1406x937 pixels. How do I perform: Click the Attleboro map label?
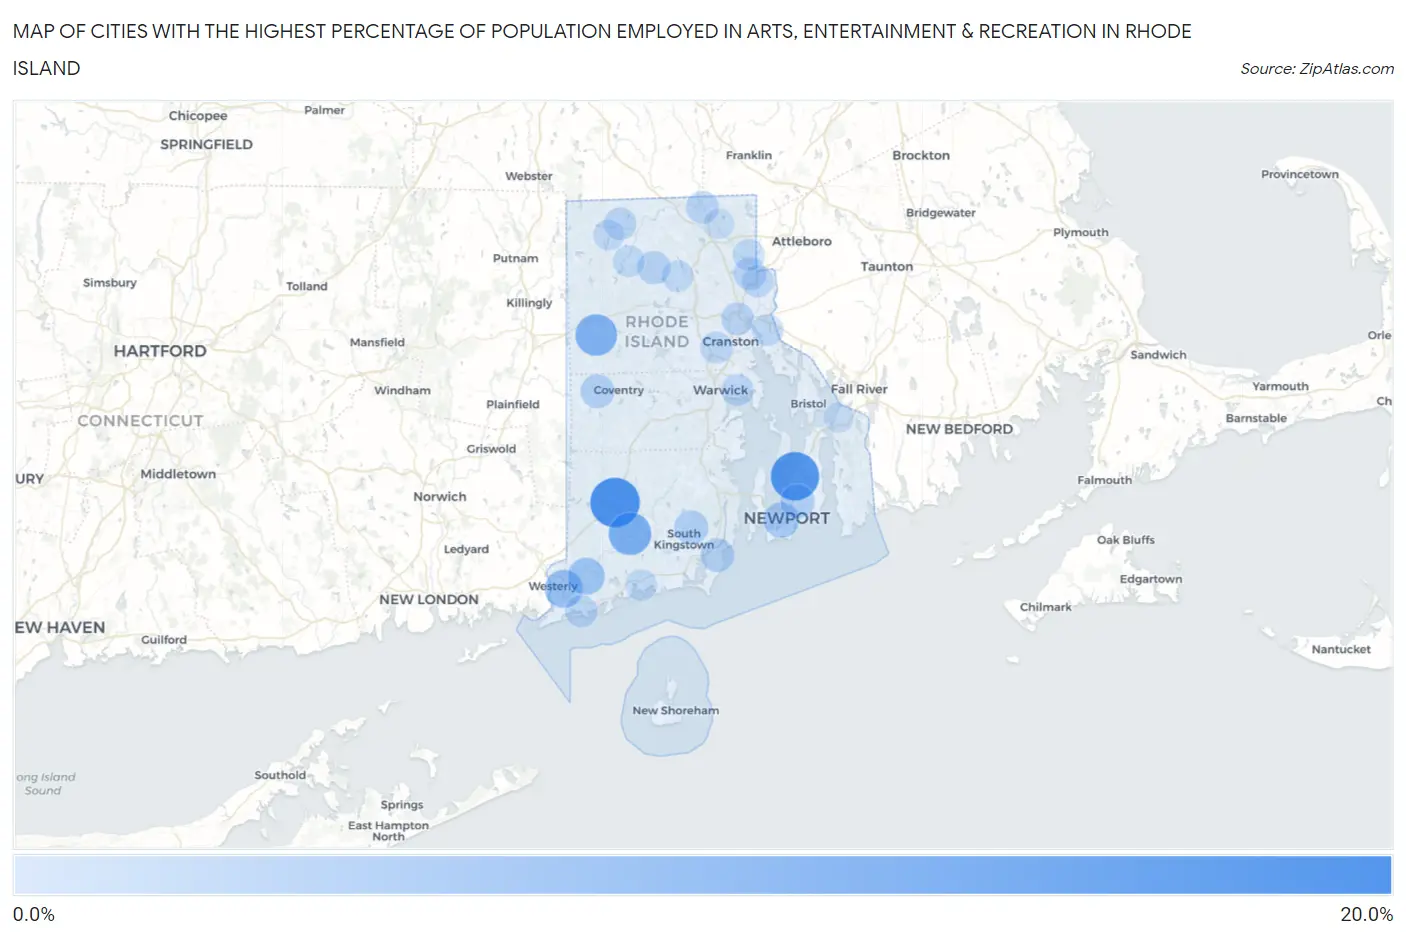point(802,241)
